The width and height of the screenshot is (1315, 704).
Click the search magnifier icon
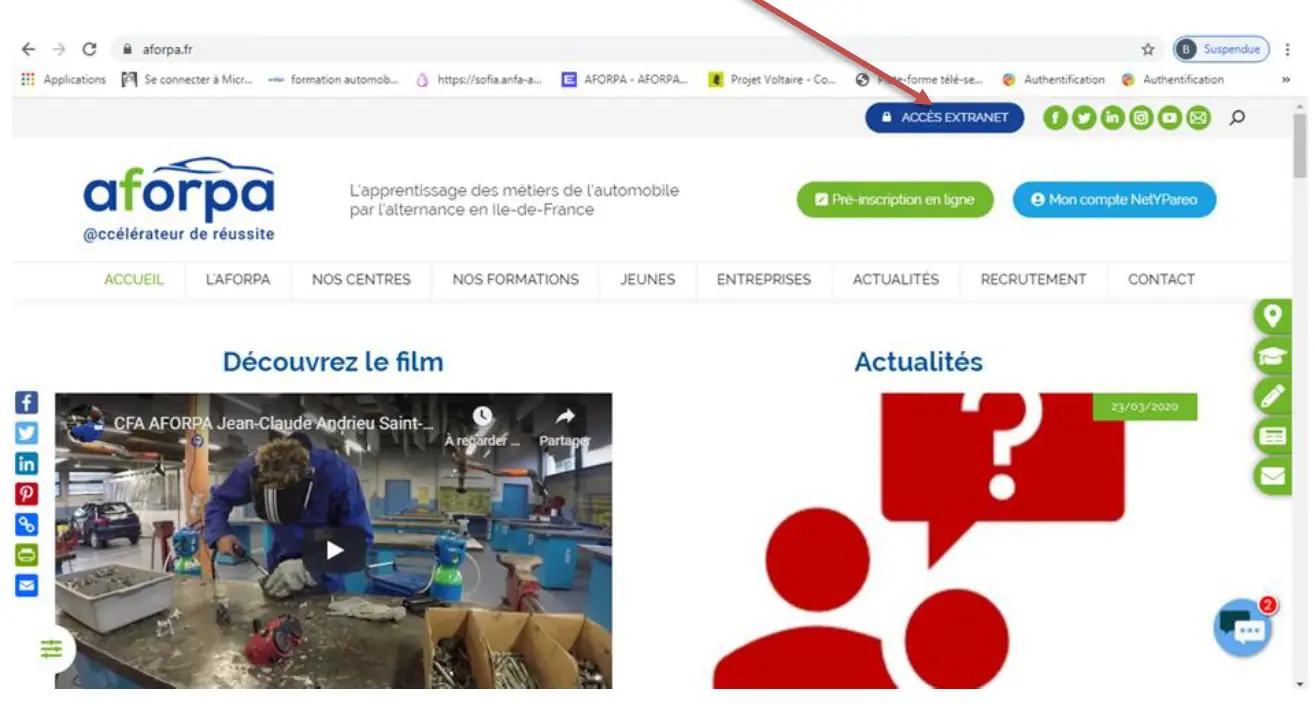point(1237,118)
